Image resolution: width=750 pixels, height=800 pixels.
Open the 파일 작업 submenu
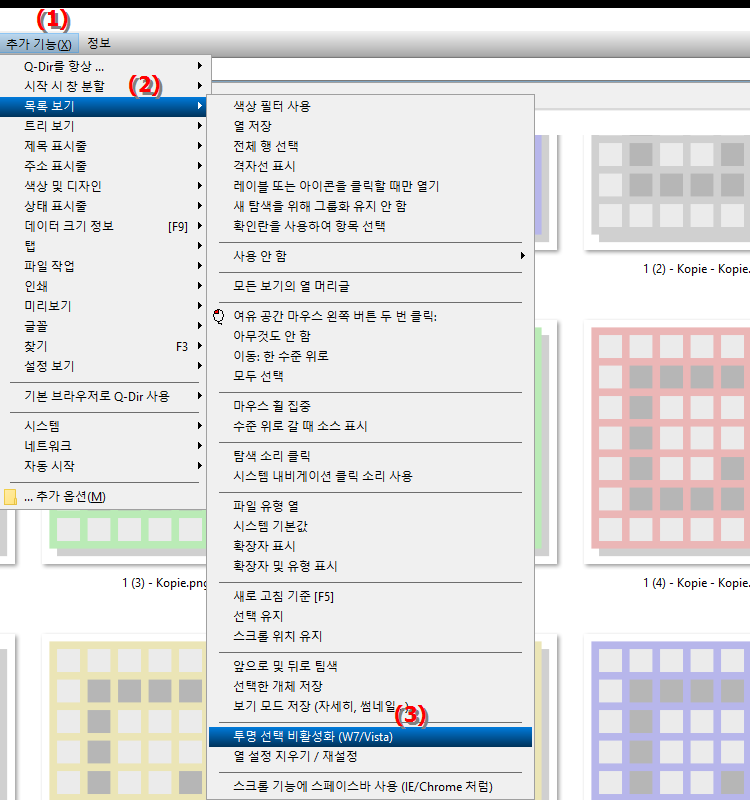point(104,266)
